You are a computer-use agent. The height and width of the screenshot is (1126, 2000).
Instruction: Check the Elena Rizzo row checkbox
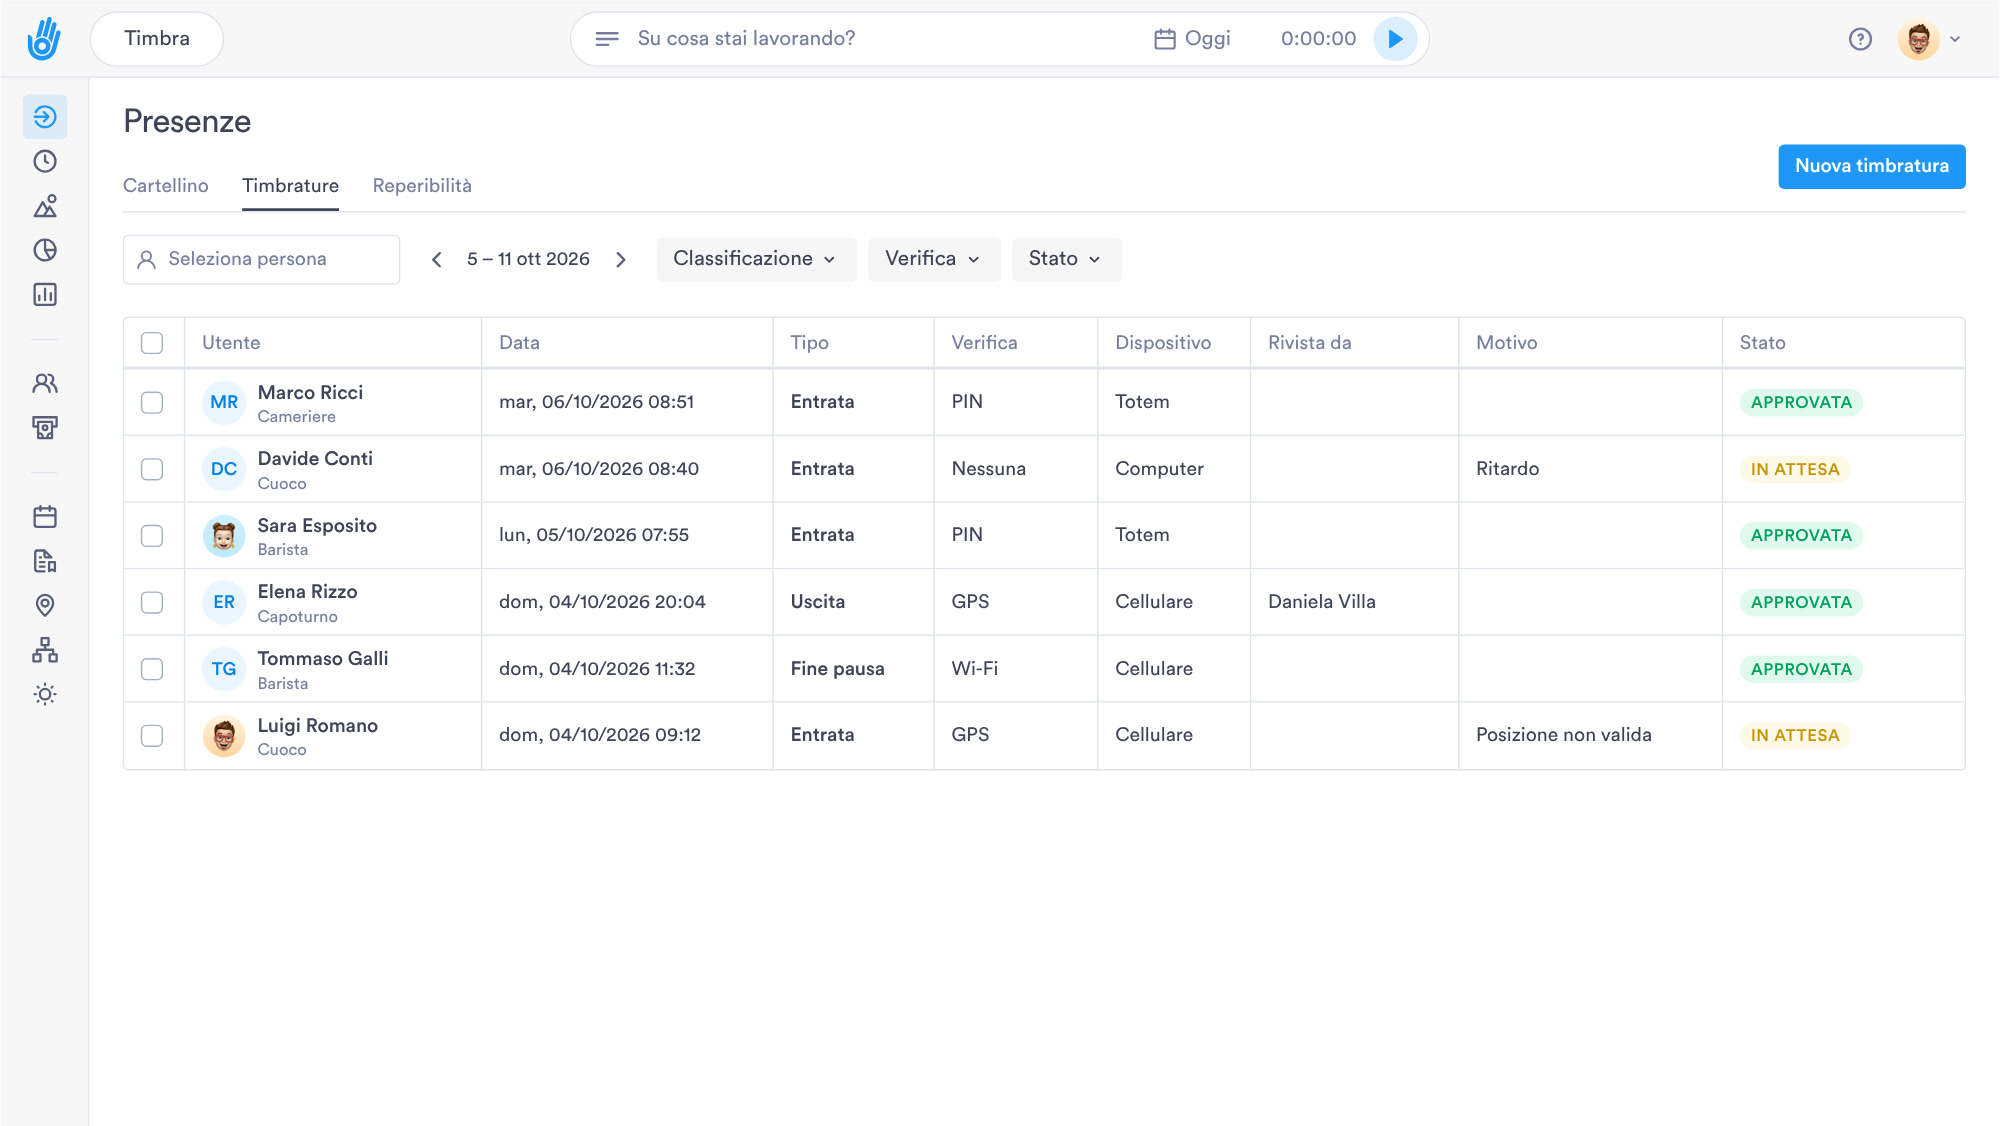pos(152,602)
